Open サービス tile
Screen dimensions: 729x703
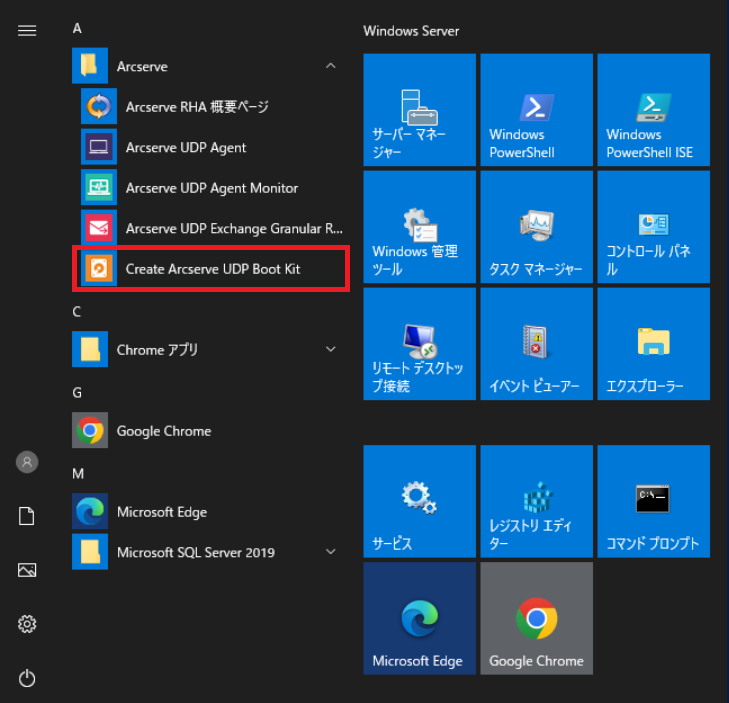pos(419,501)
